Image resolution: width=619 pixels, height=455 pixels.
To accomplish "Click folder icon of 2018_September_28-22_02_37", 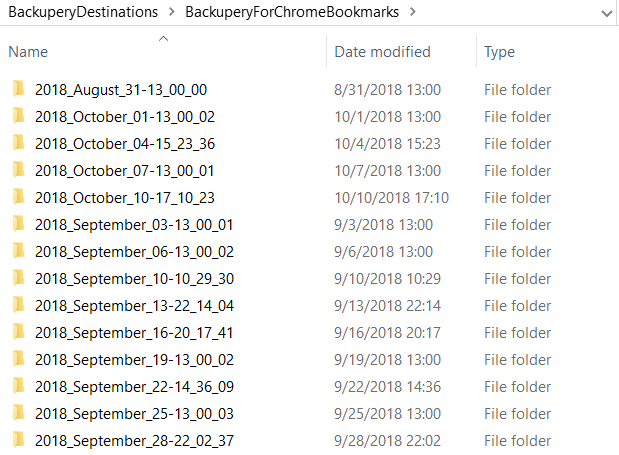I will pyautogui.click(x=19, y=440).
